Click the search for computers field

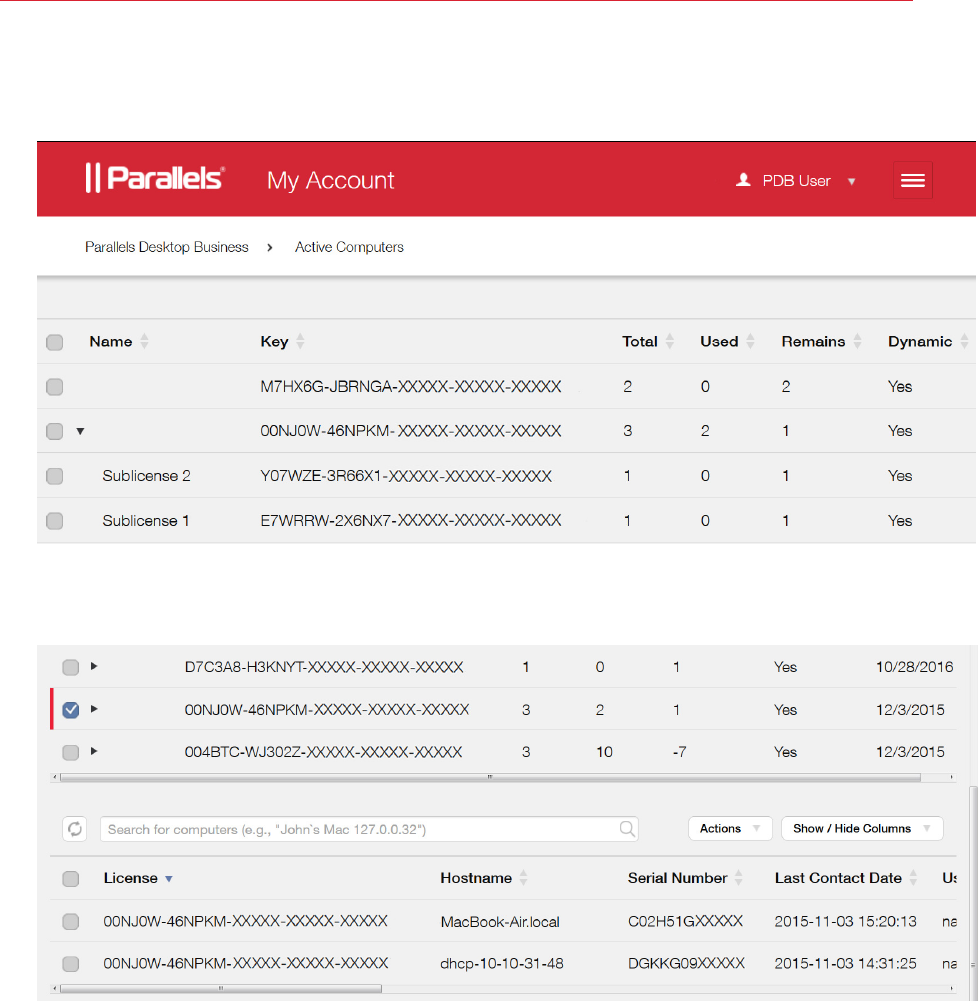click(369, 829)
